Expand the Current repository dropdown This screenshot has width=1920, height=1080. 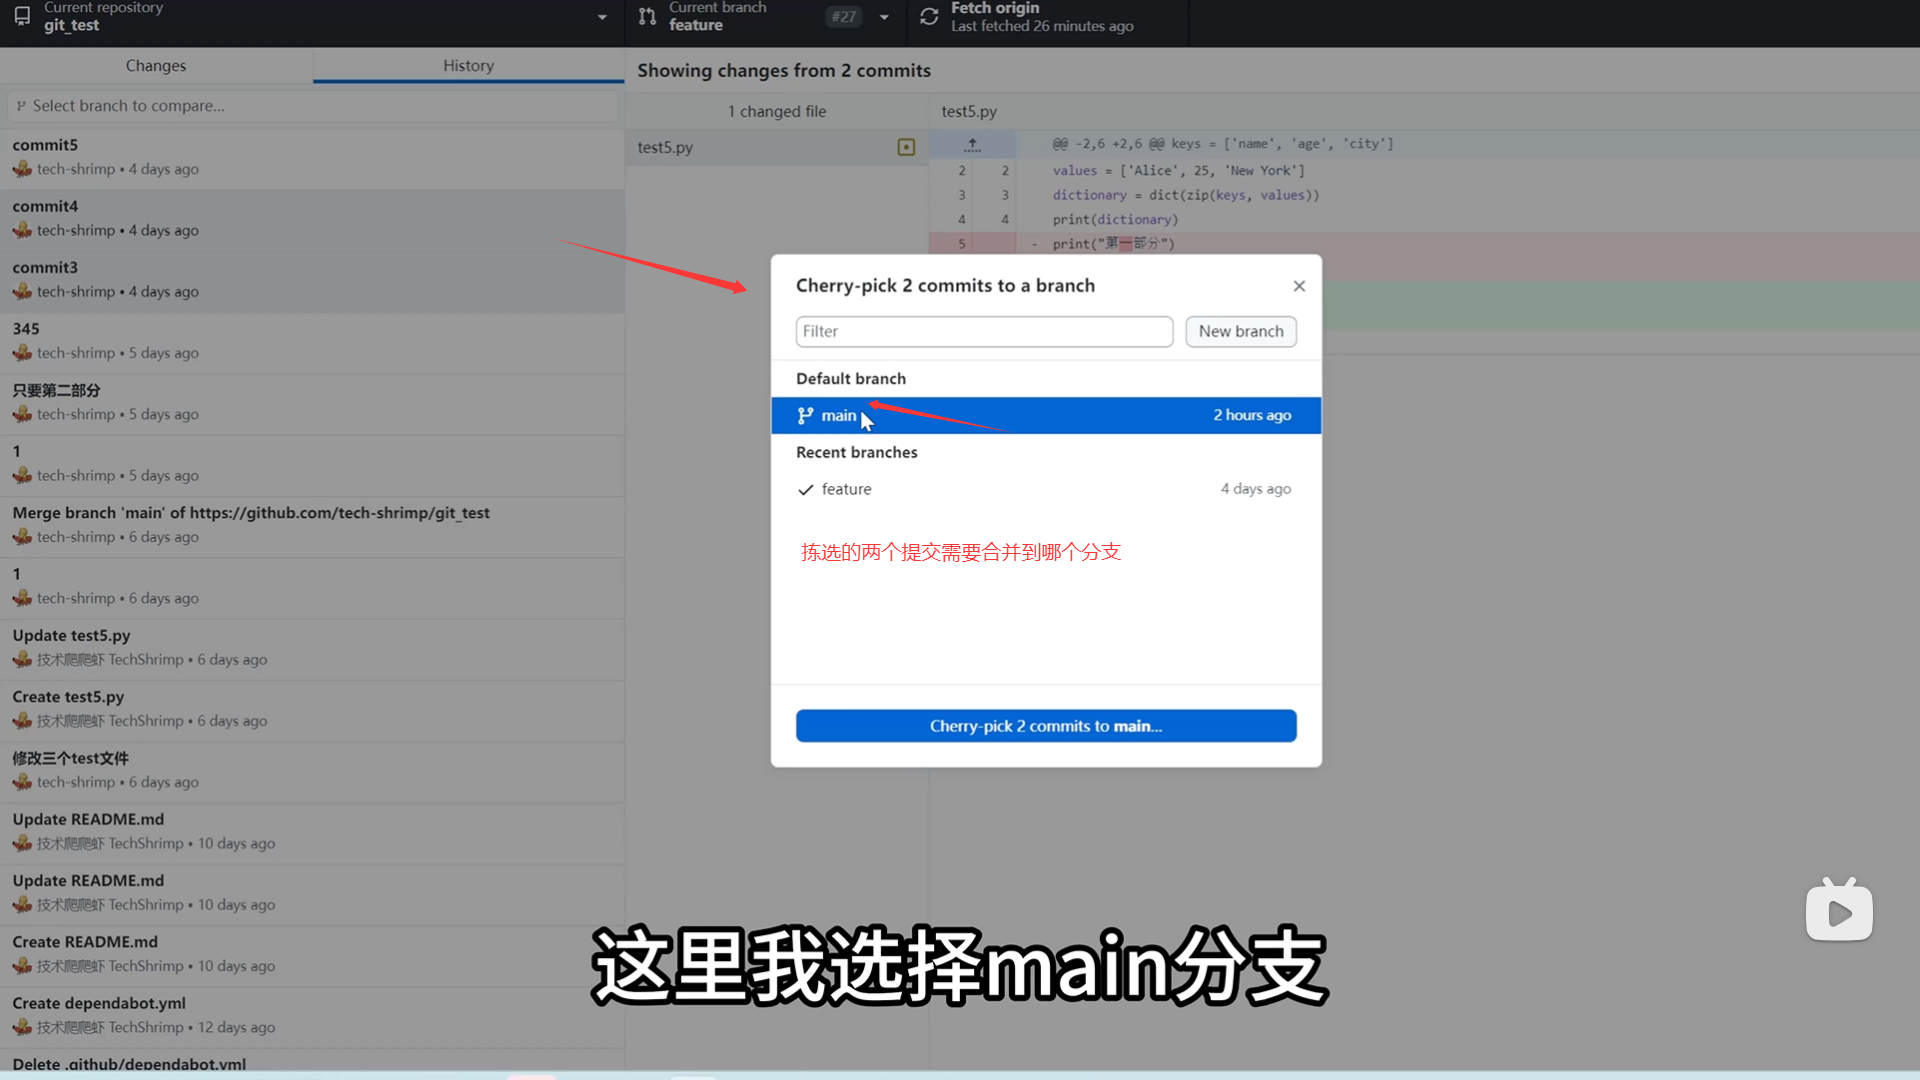pos(602,17)
